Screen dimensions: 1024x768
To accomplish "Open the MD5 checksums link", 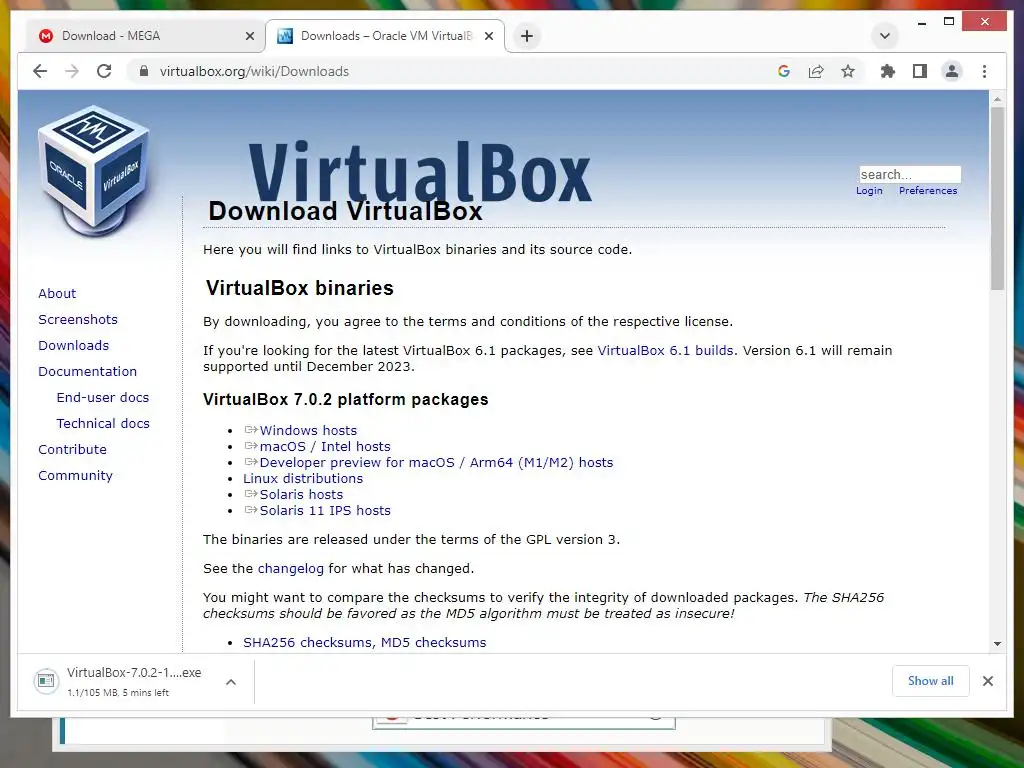I will 434,643.
